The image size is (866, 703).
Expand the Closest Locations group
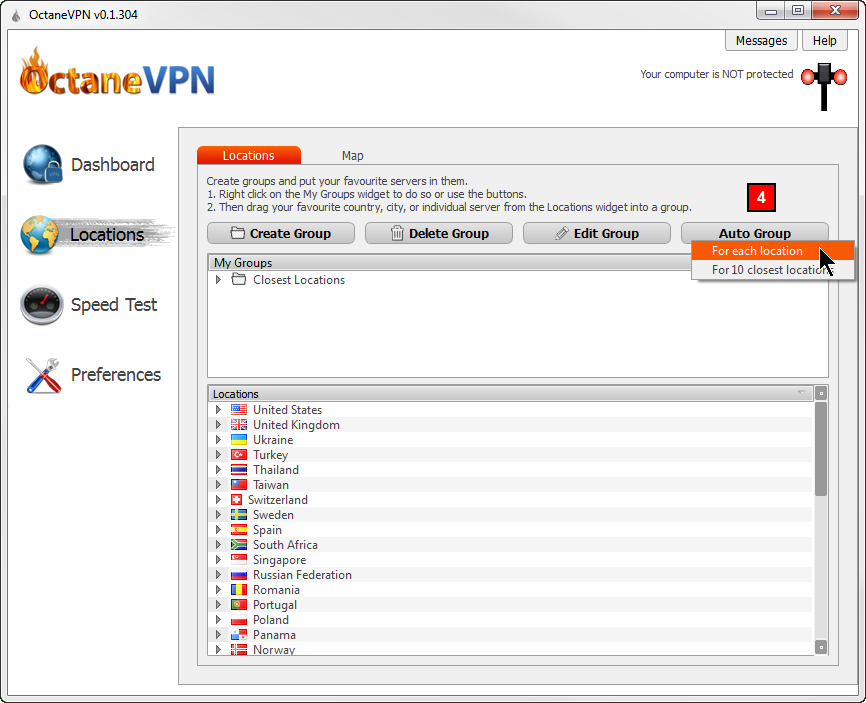[218, 279]
